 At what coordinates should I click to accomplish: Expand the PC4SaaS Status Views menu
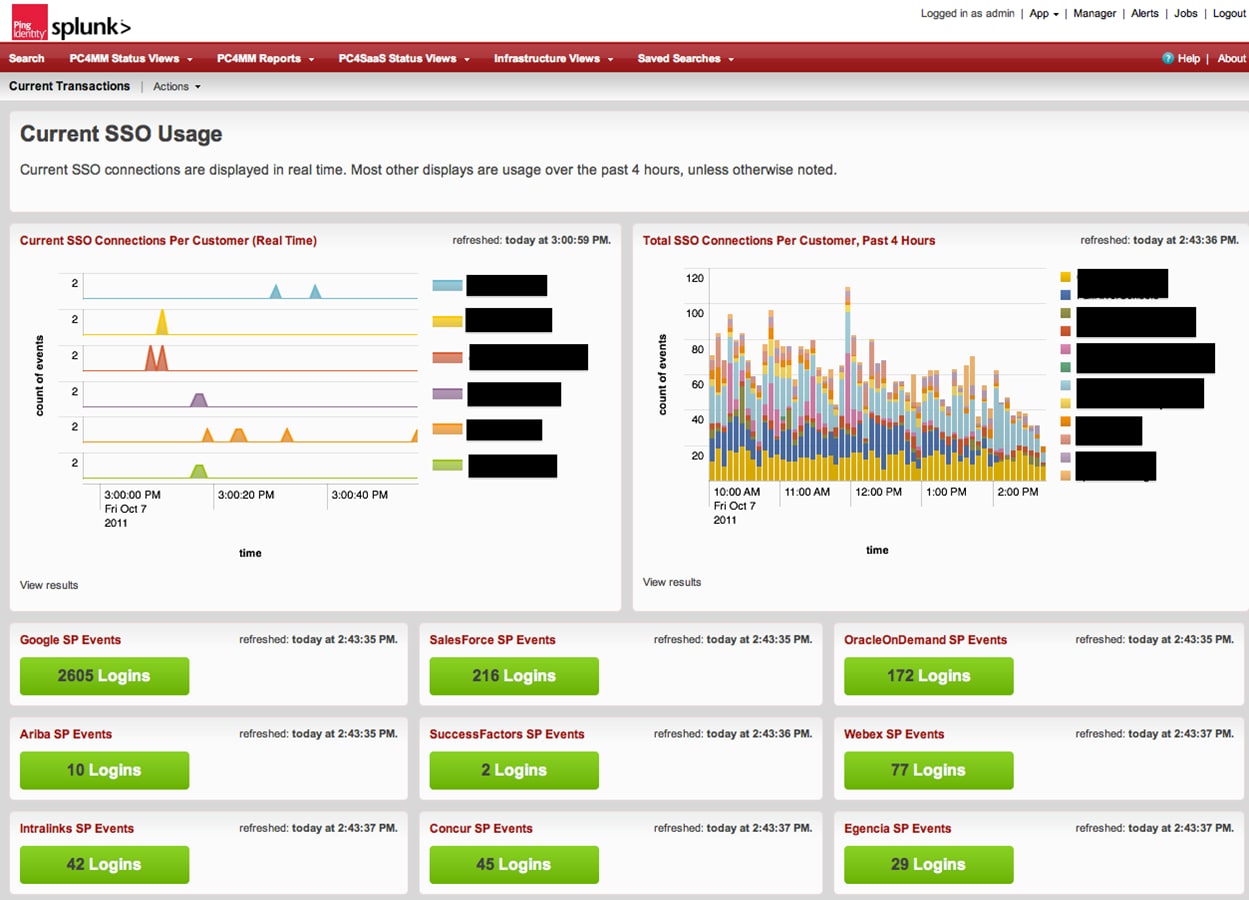tap(404, 59)
